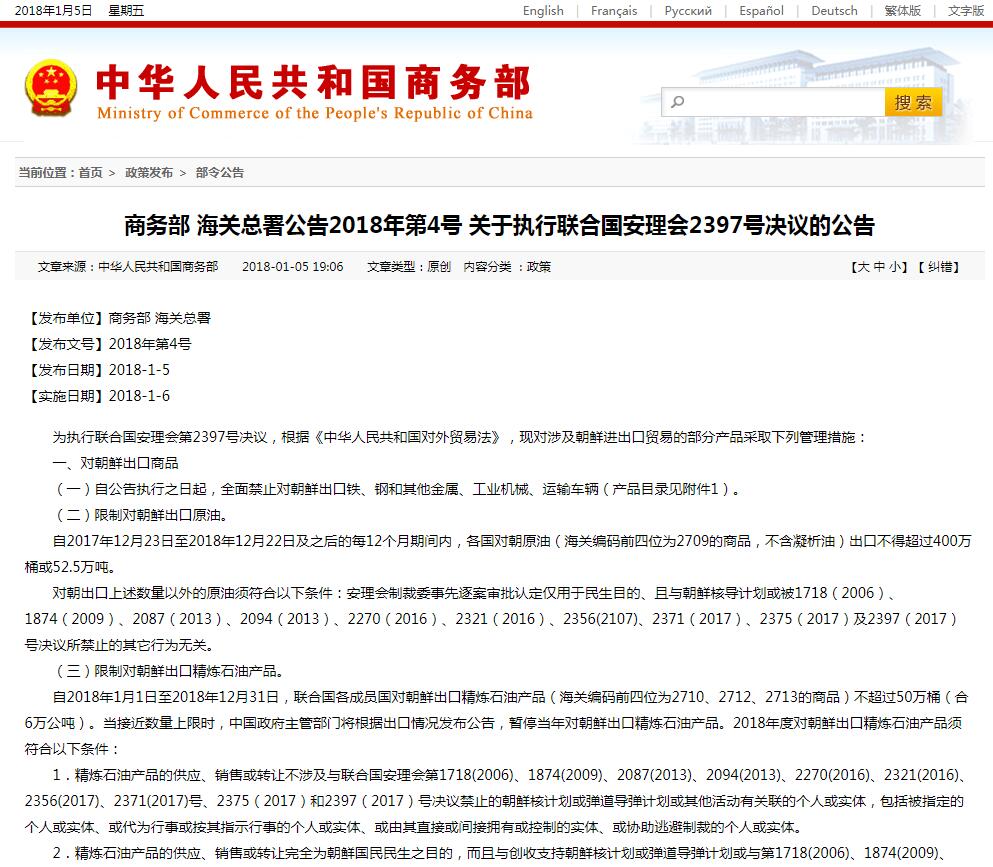Switch to Français language version
Viewport: 993px width, 867px height.
click(614, 11)
